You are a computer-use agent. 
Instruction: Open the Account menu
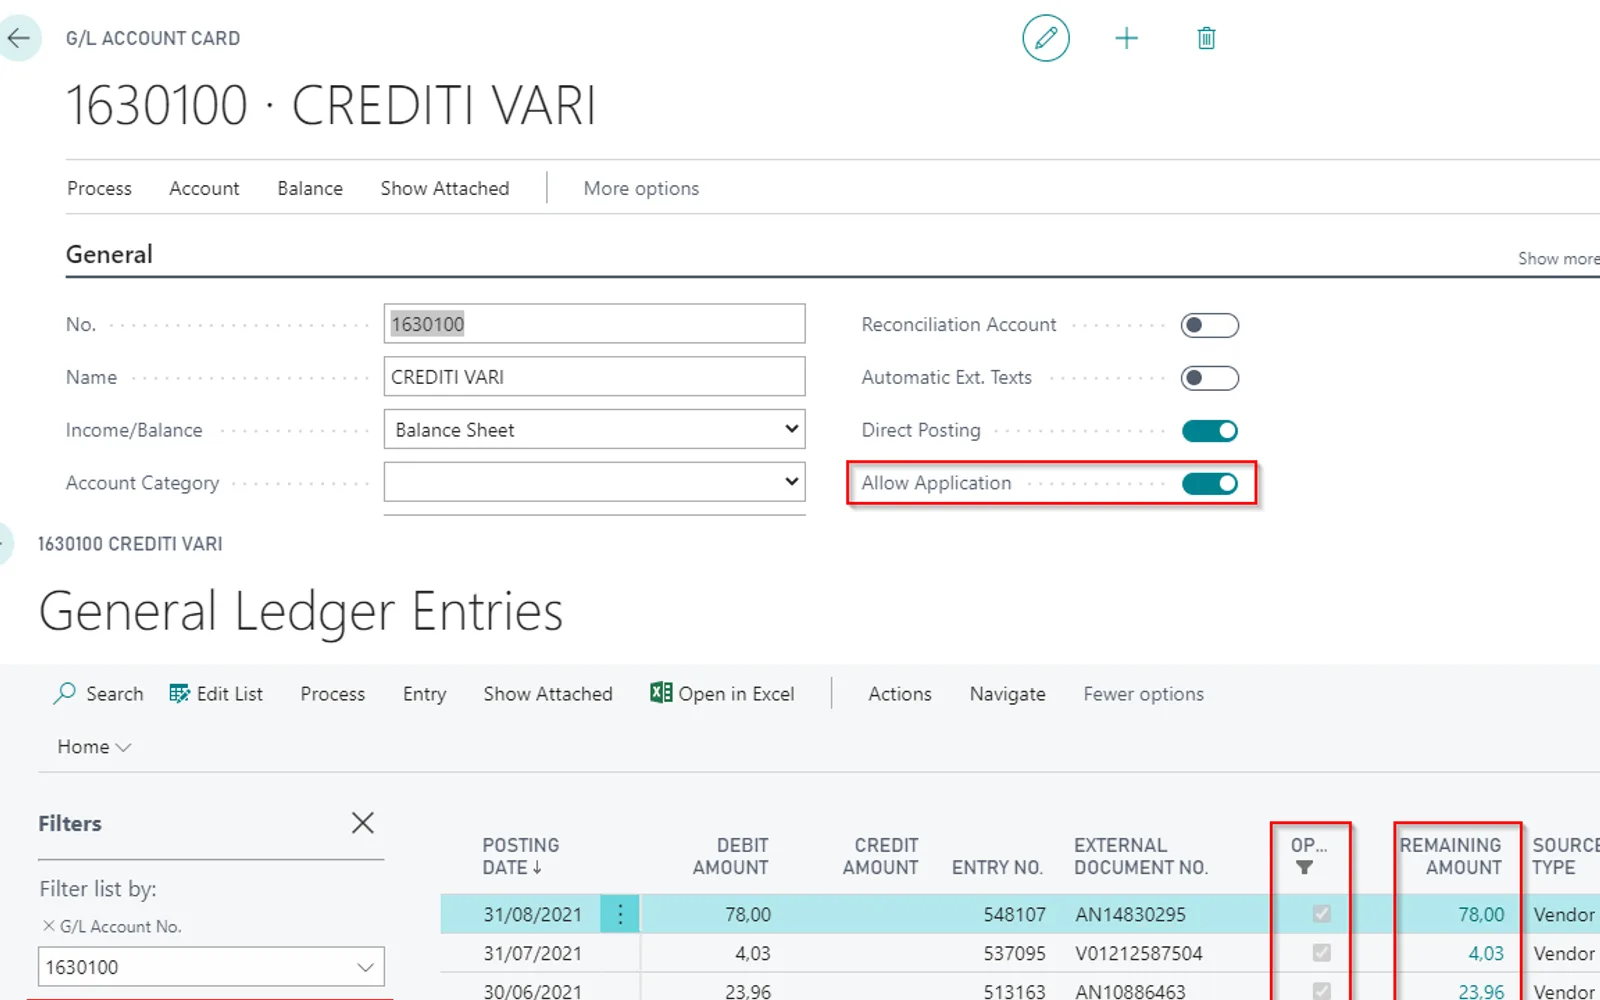coord(204,188)
